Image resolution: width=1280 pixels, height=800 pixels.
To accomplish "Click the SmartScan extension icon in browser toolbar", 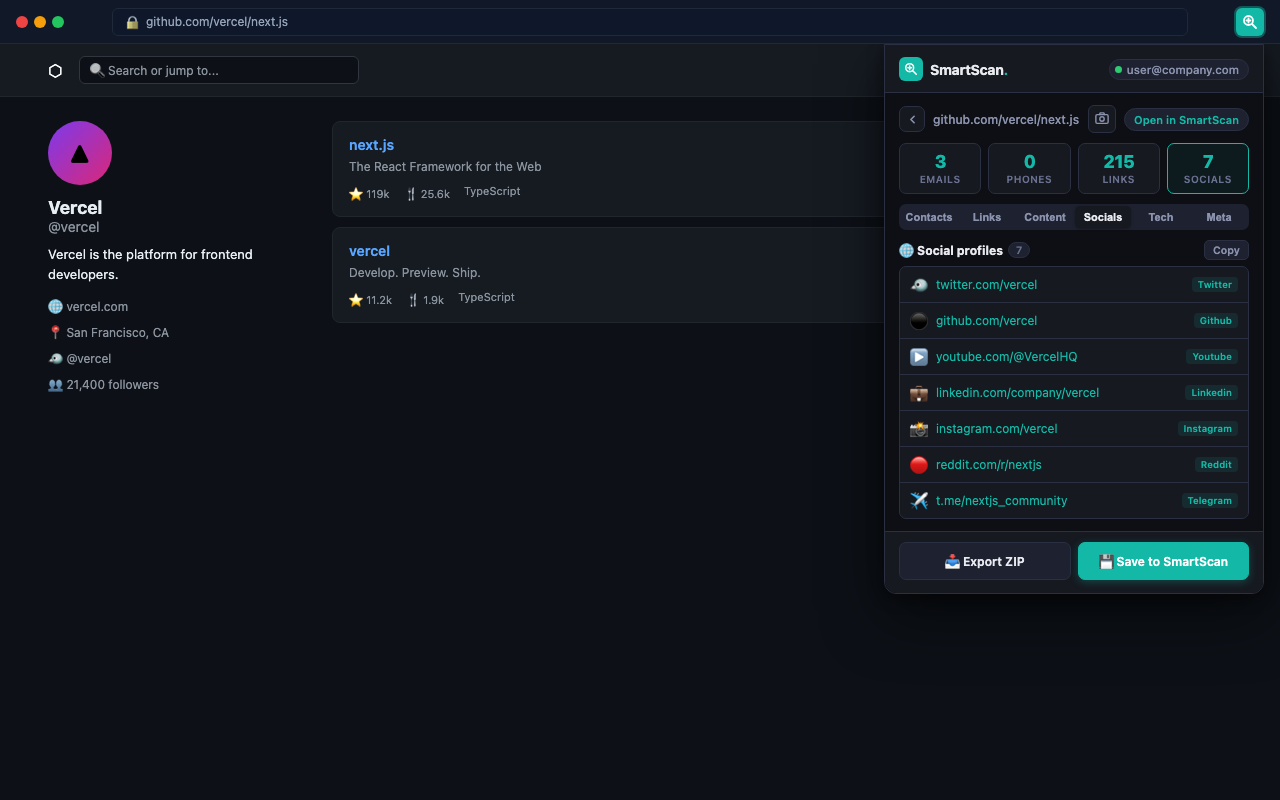I will pos(1250,22).
